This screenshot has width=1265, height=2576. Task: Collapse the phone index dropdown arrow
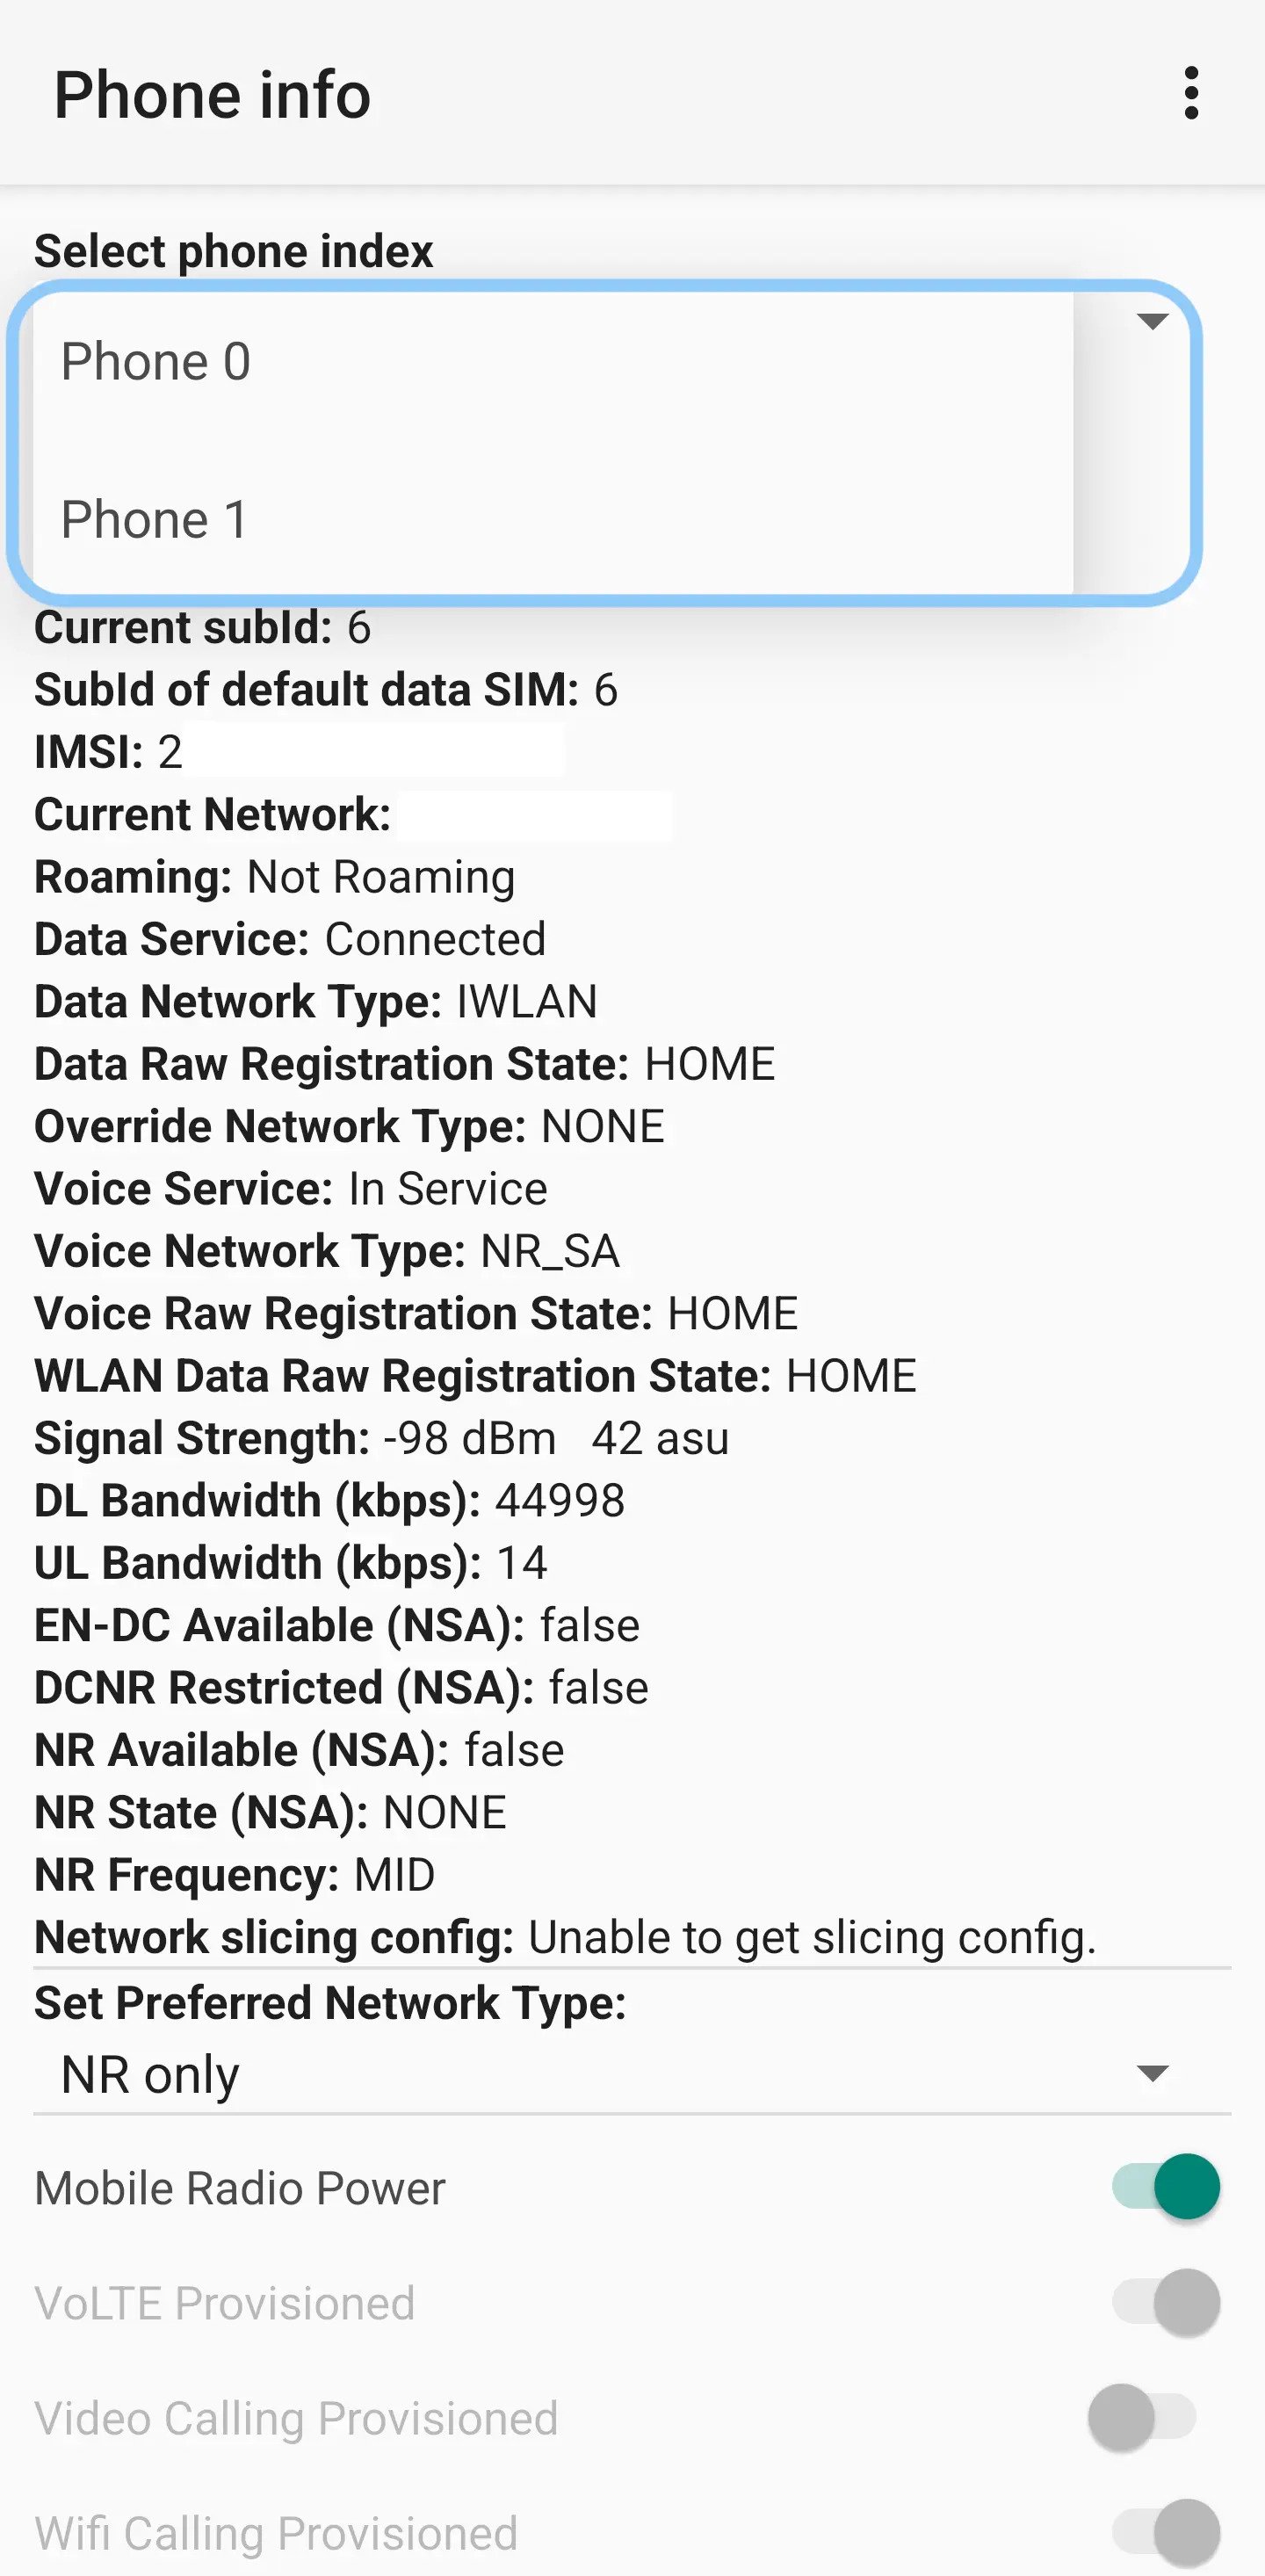(1152, 321)
